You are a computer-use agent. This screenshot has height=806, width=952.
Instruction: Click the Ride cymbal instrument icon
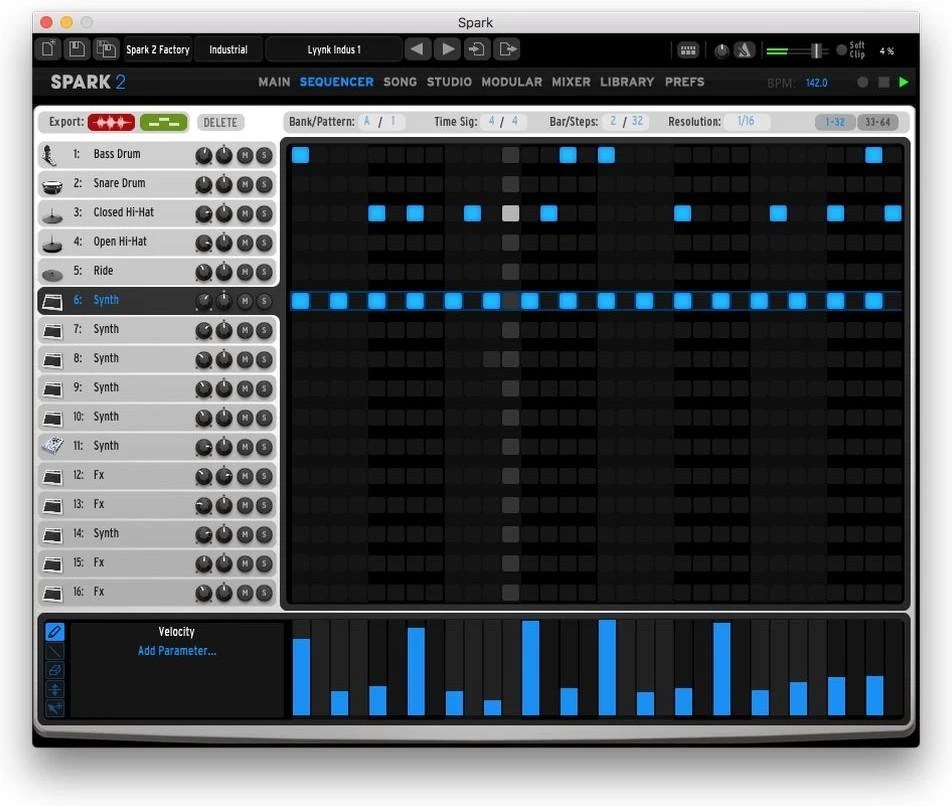[x=52, y=274]
